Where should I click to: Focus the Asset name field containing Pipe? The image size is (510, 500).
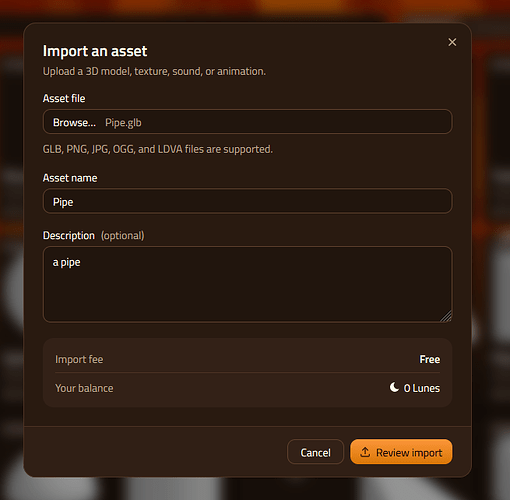coord(247,201)
